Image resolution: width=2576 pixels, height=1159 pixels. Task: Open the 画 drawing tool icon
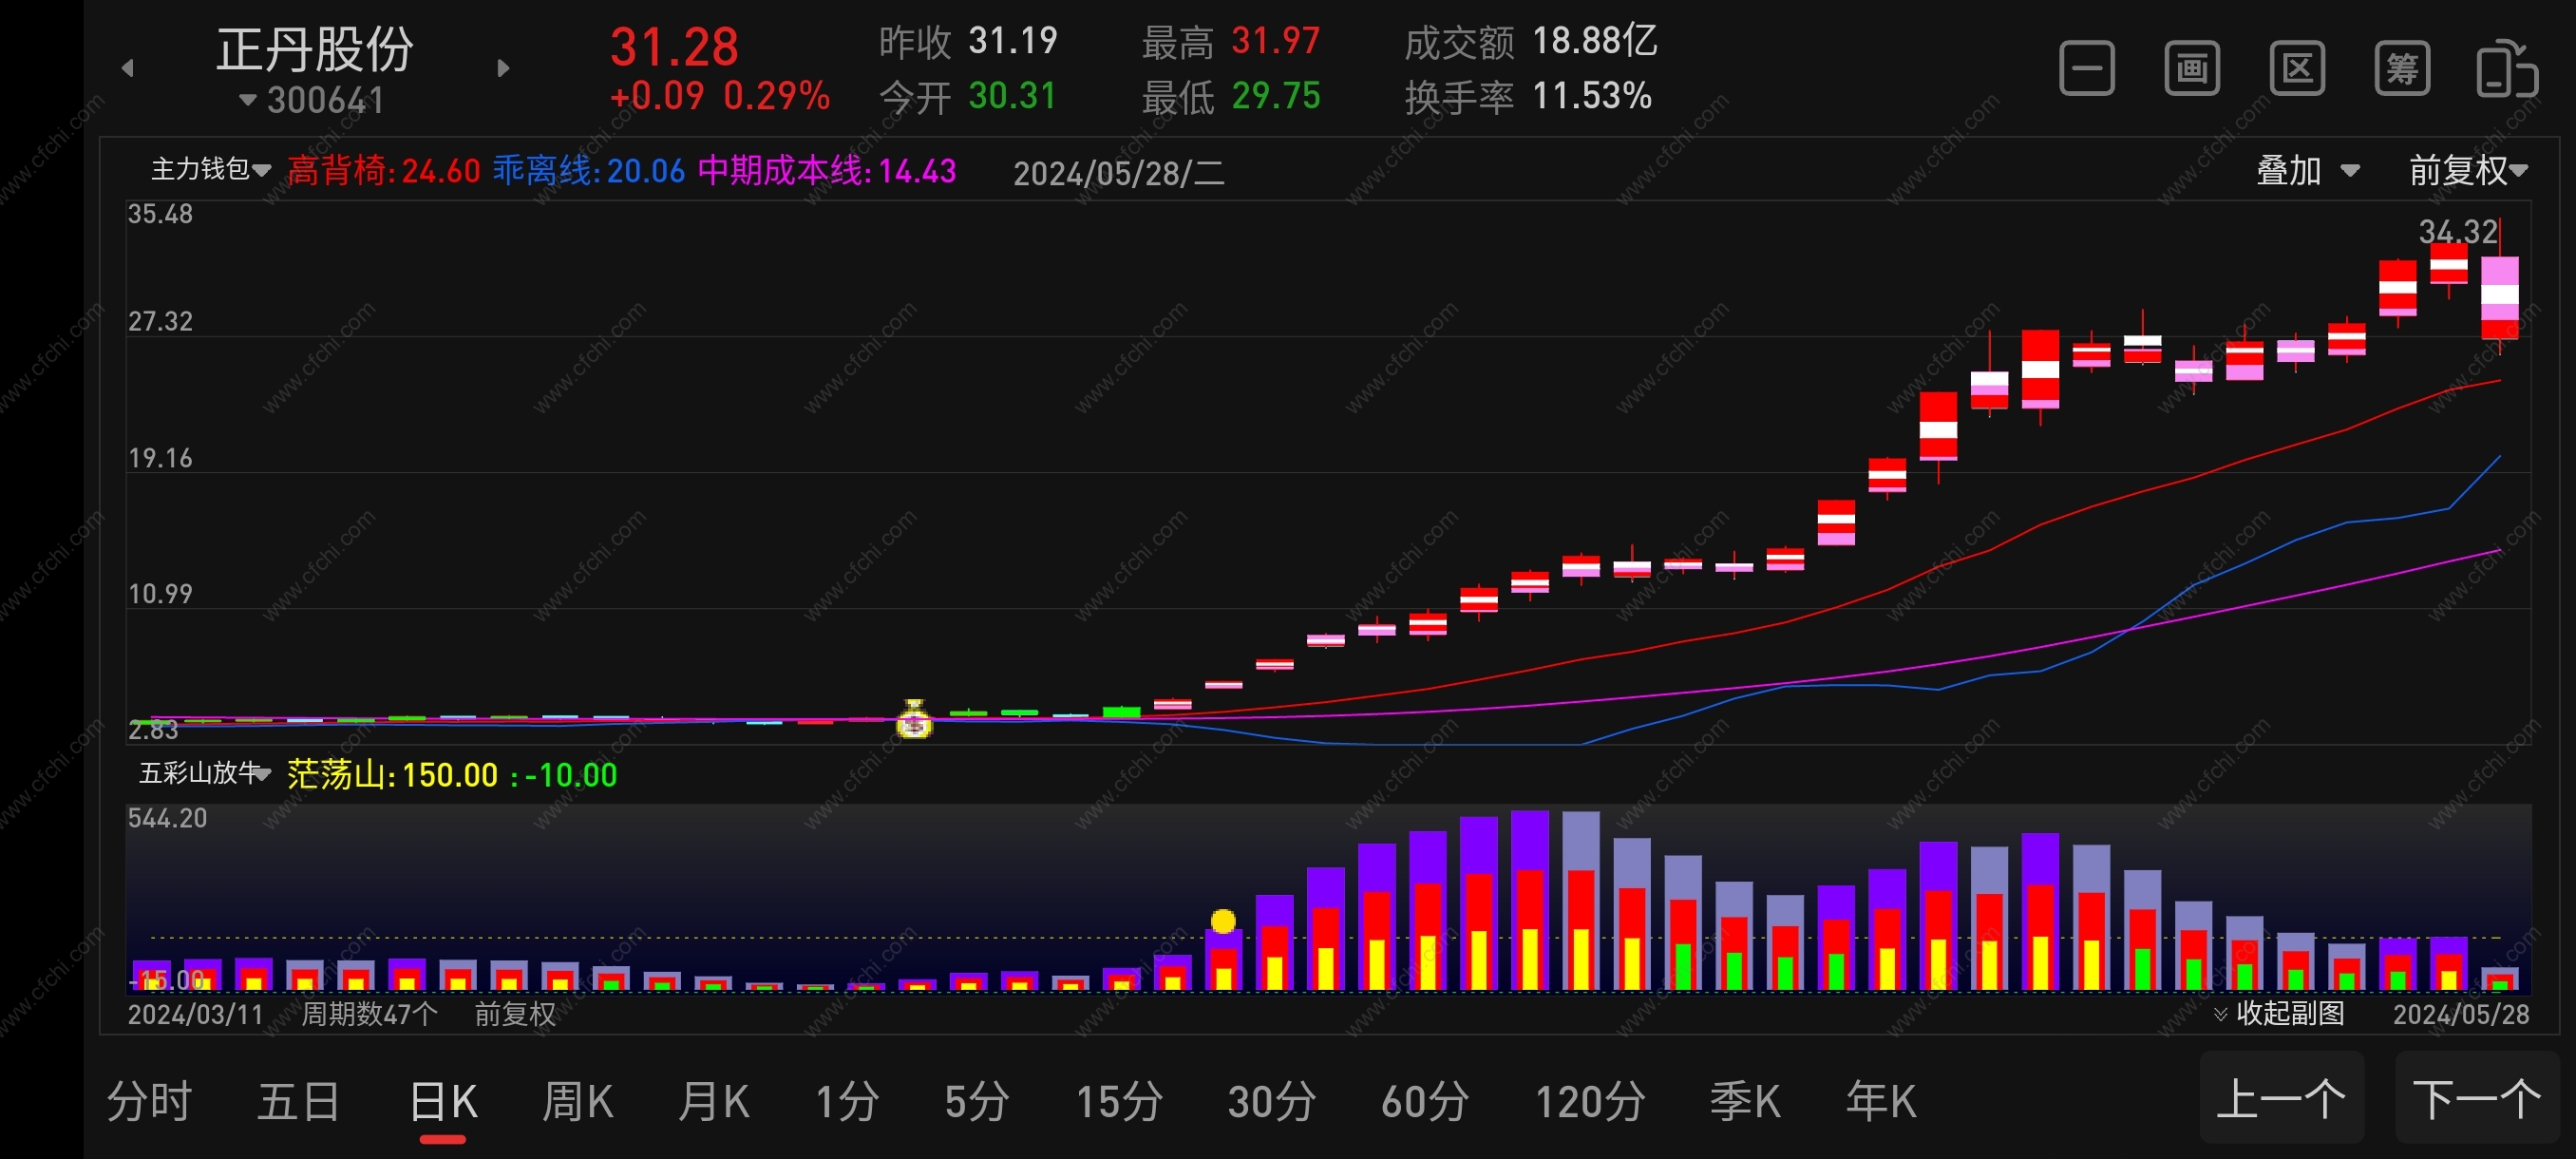2191,69
